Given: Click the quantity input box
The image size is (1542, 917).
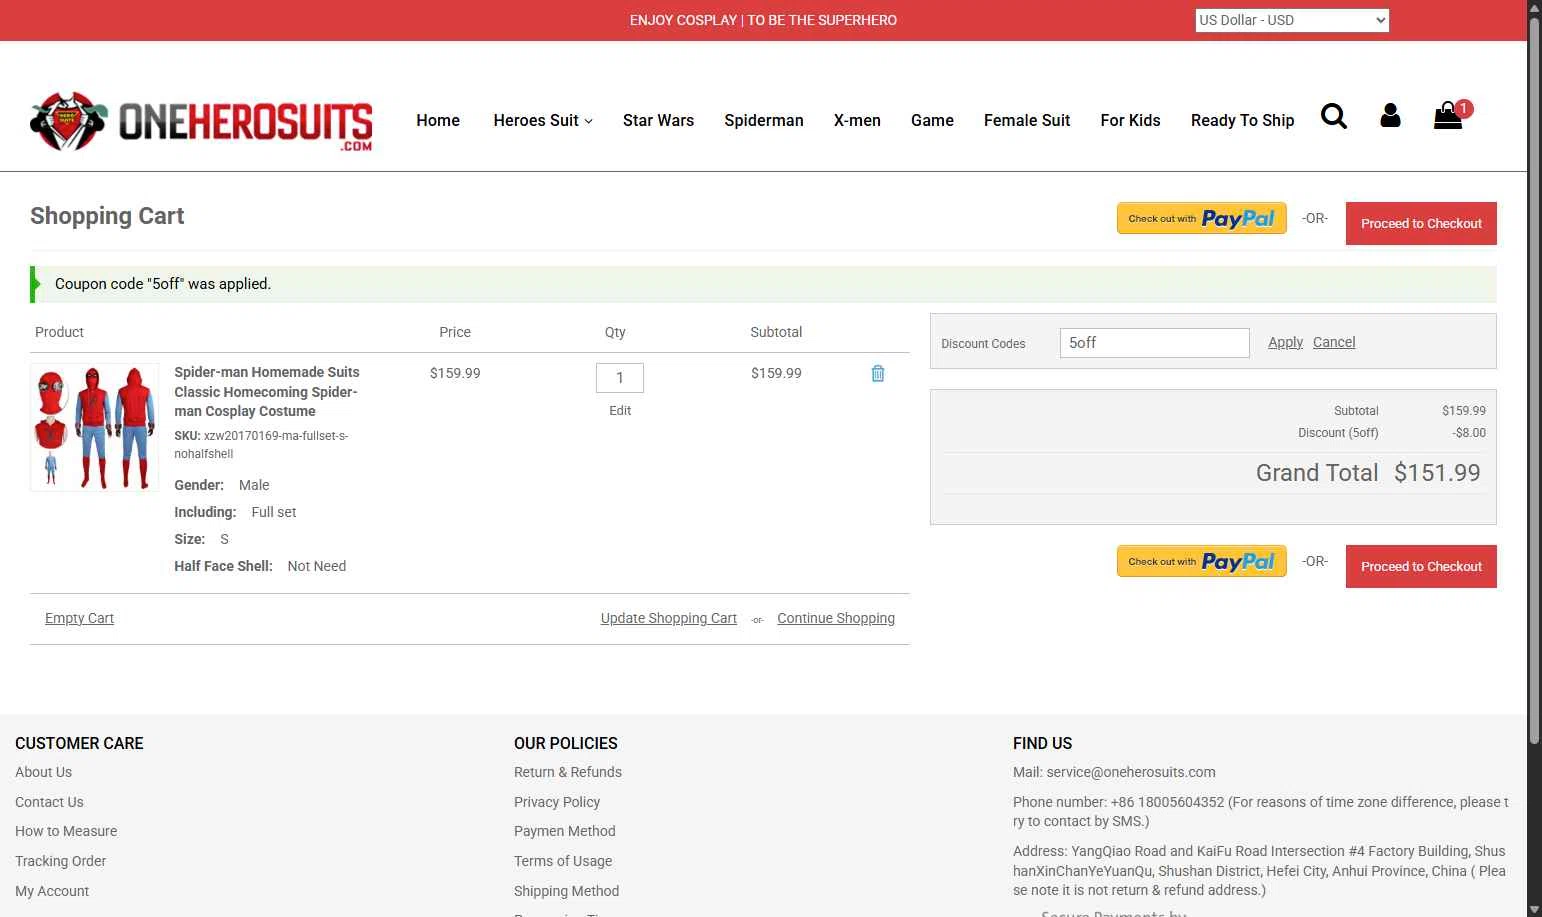Looking at the screenshot, I should (x=620, y=377).
